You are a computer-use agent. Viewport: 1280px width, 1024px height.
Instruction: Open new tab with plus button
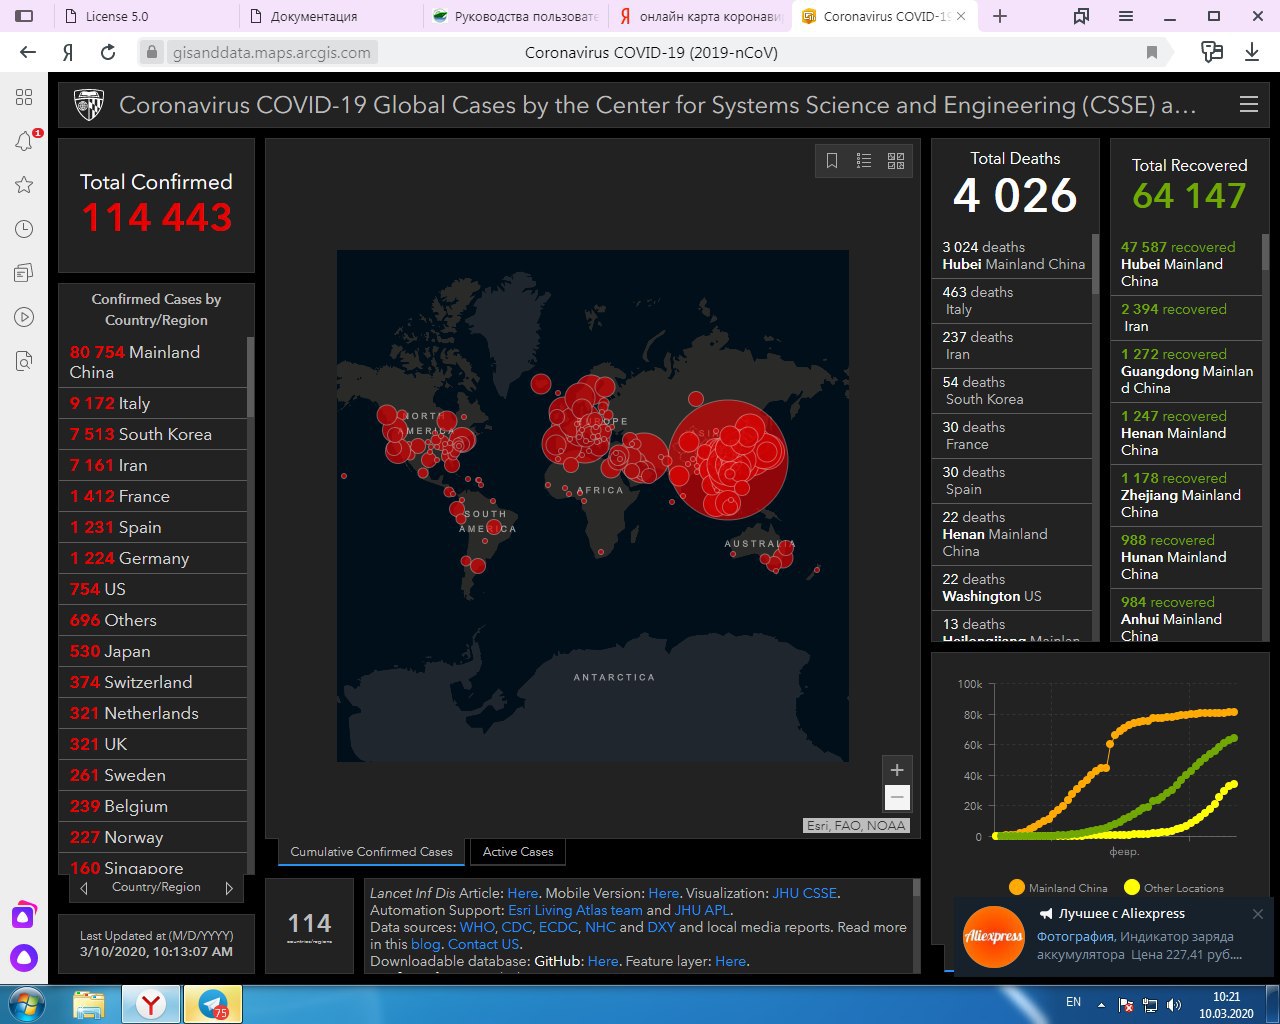[x=1000, y=16]
